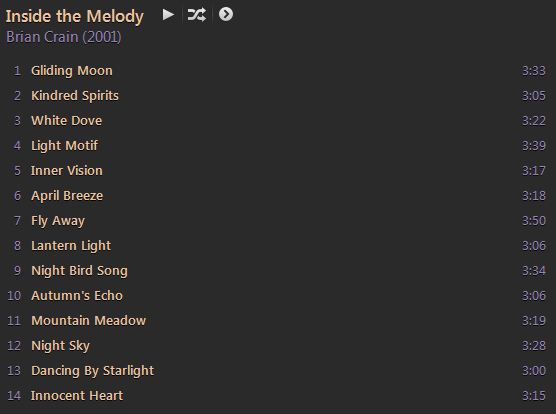The width and height of the screenshot is (556, 414).
Task: Pick track 12 Night Sky
Action: [278, 346]
